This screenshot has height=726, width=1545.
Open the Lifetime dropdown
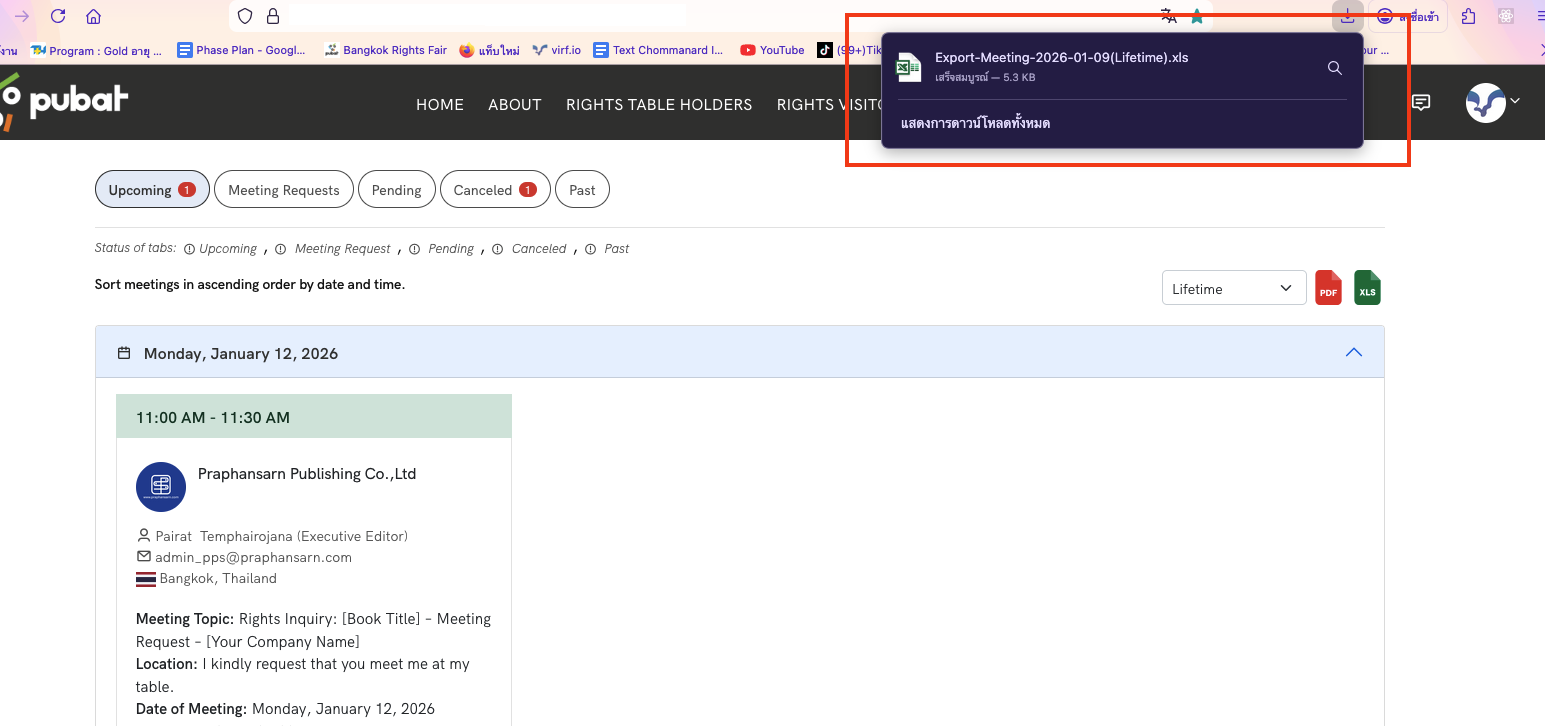tap(1233, 287)
